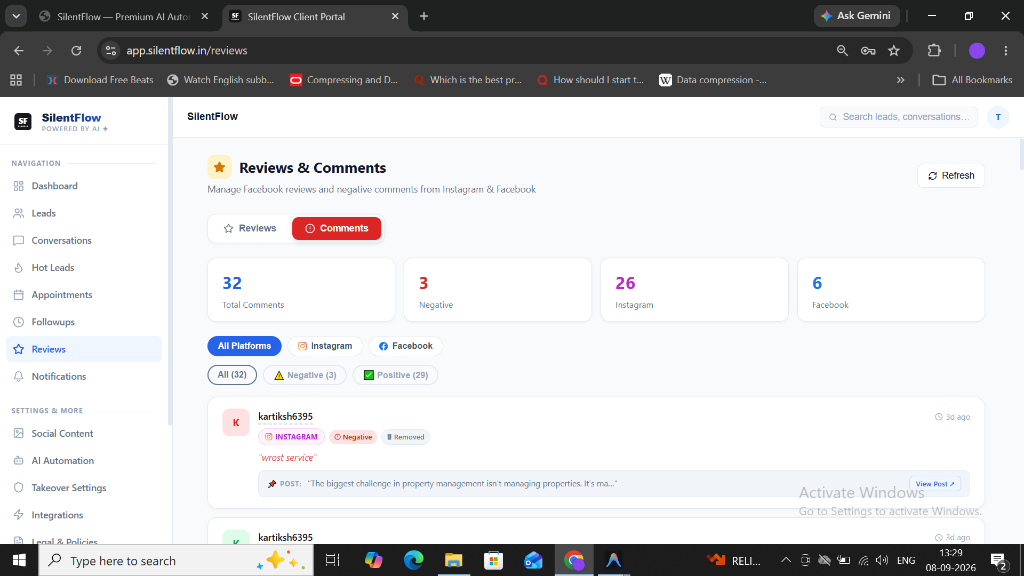
Task: Click Ask Gemini button
Action: pyautogui.click(x=856, y=16)
